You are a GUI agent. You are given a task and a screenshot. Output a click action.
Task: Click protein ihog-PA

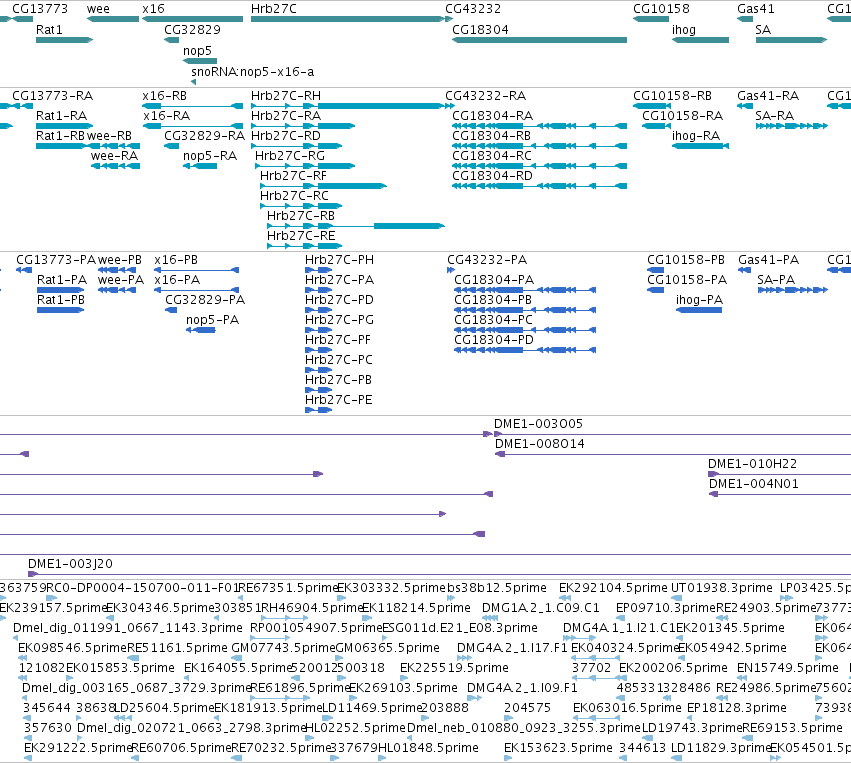pos(699,300)
